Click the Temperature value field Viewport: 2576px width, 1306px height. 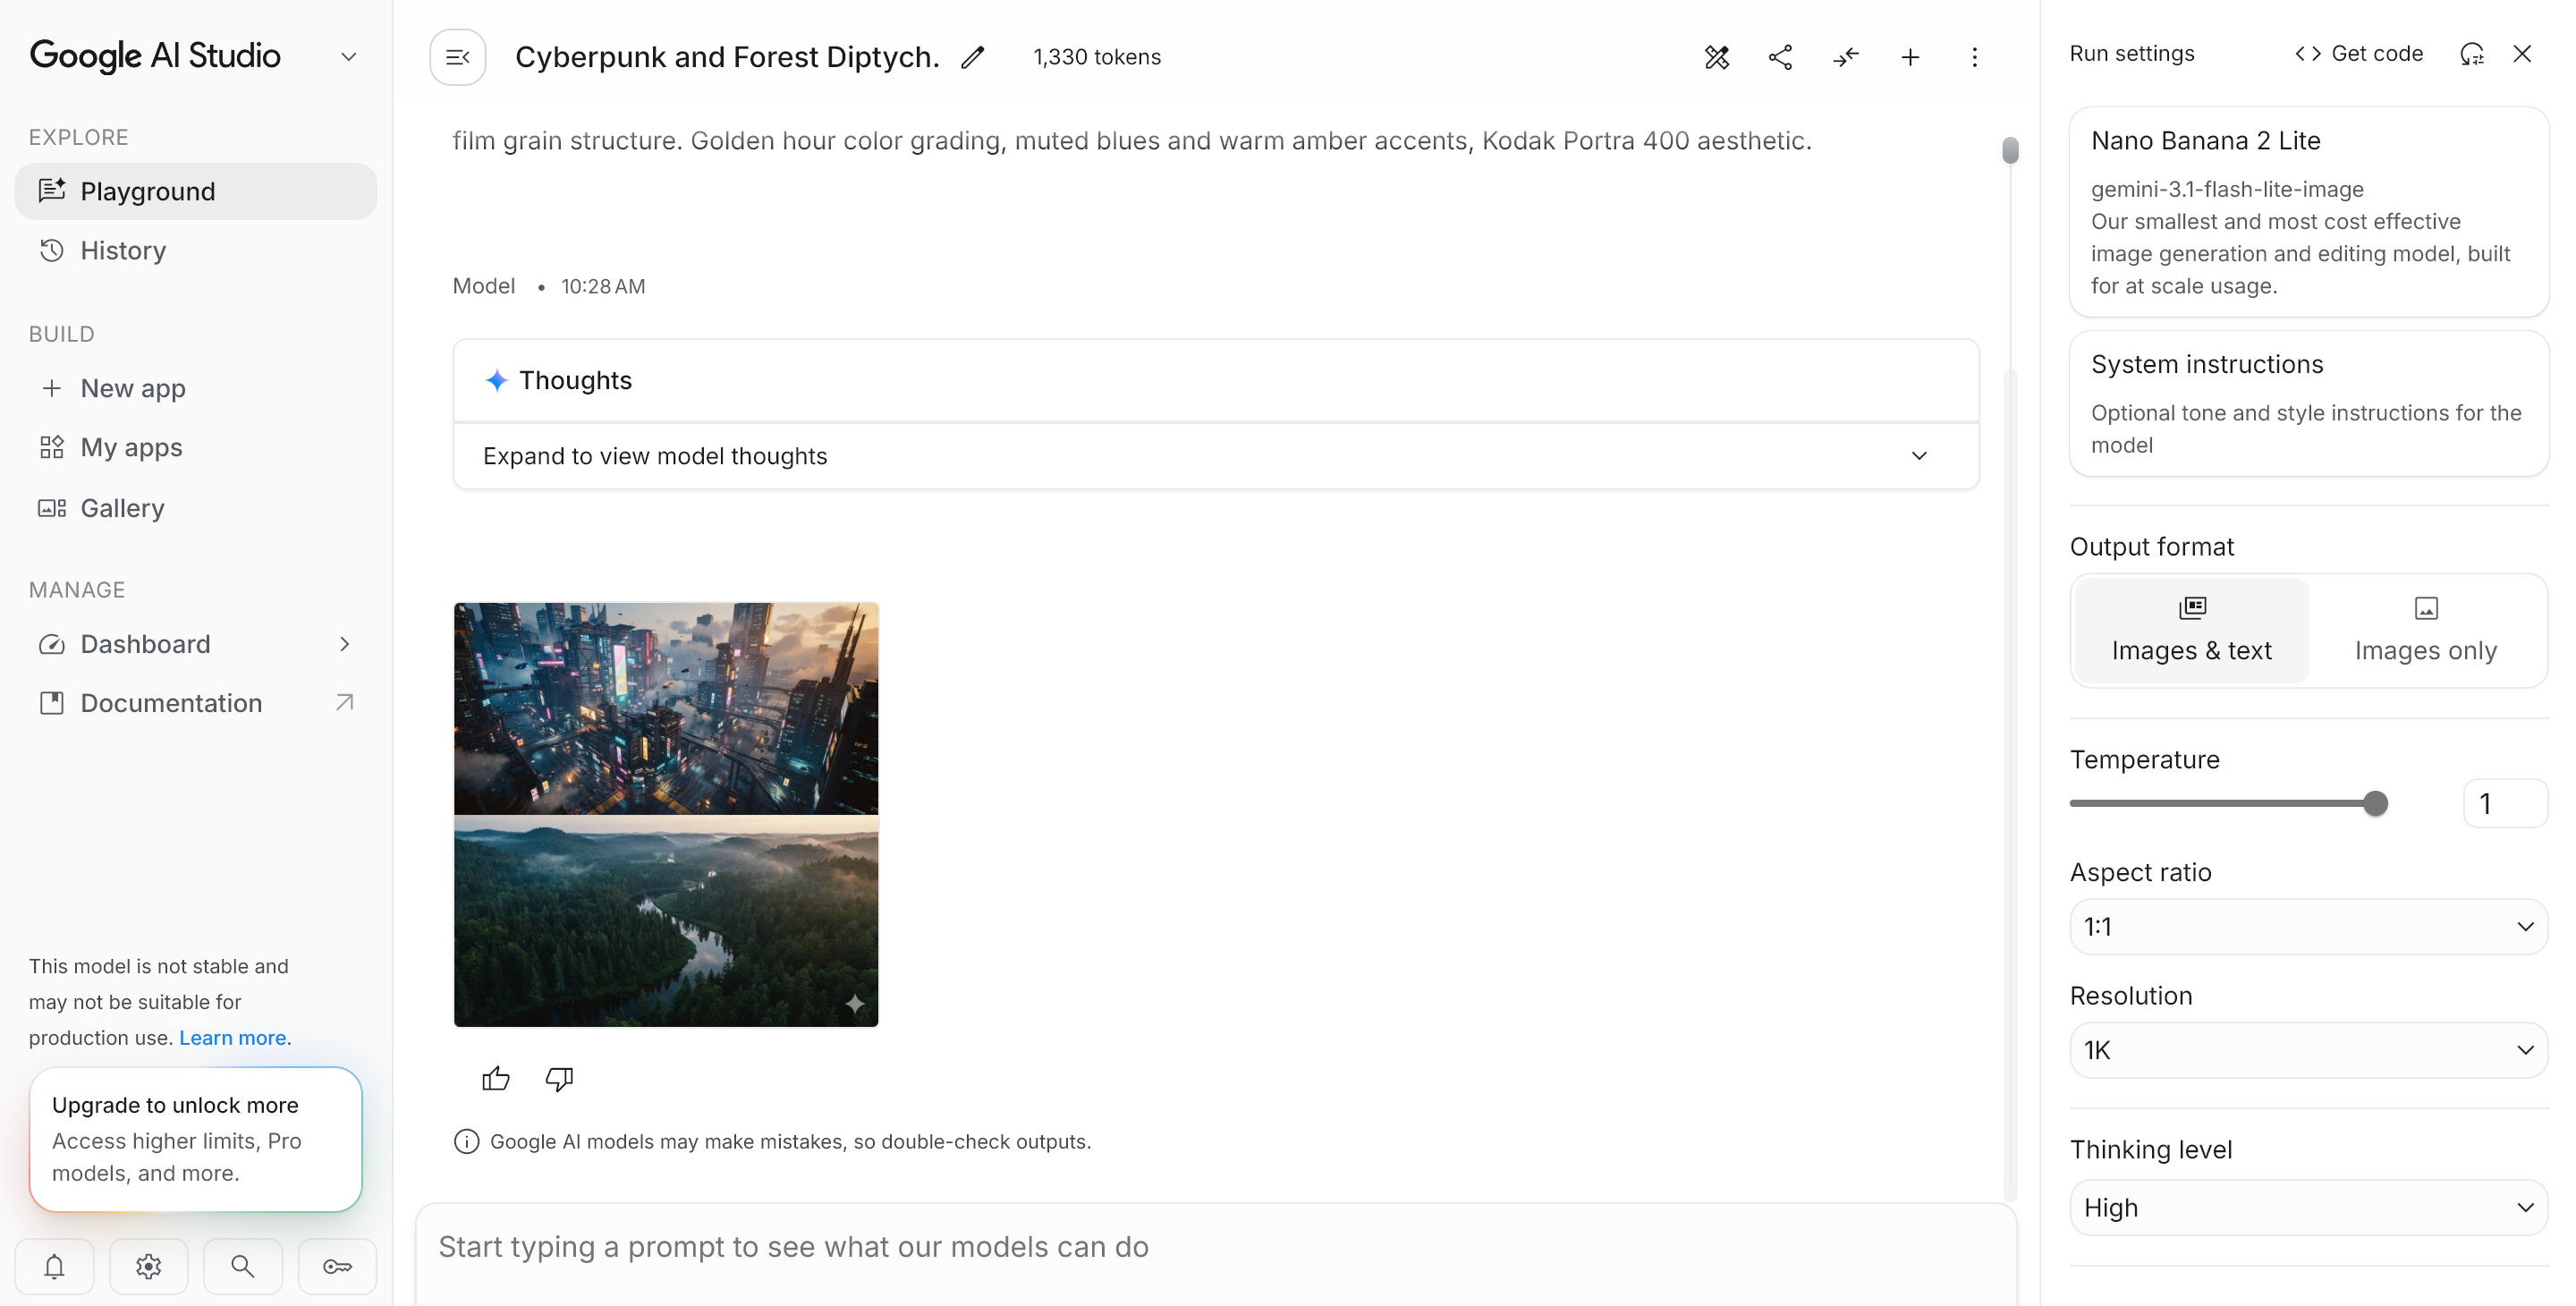(x=2505, y=803)
